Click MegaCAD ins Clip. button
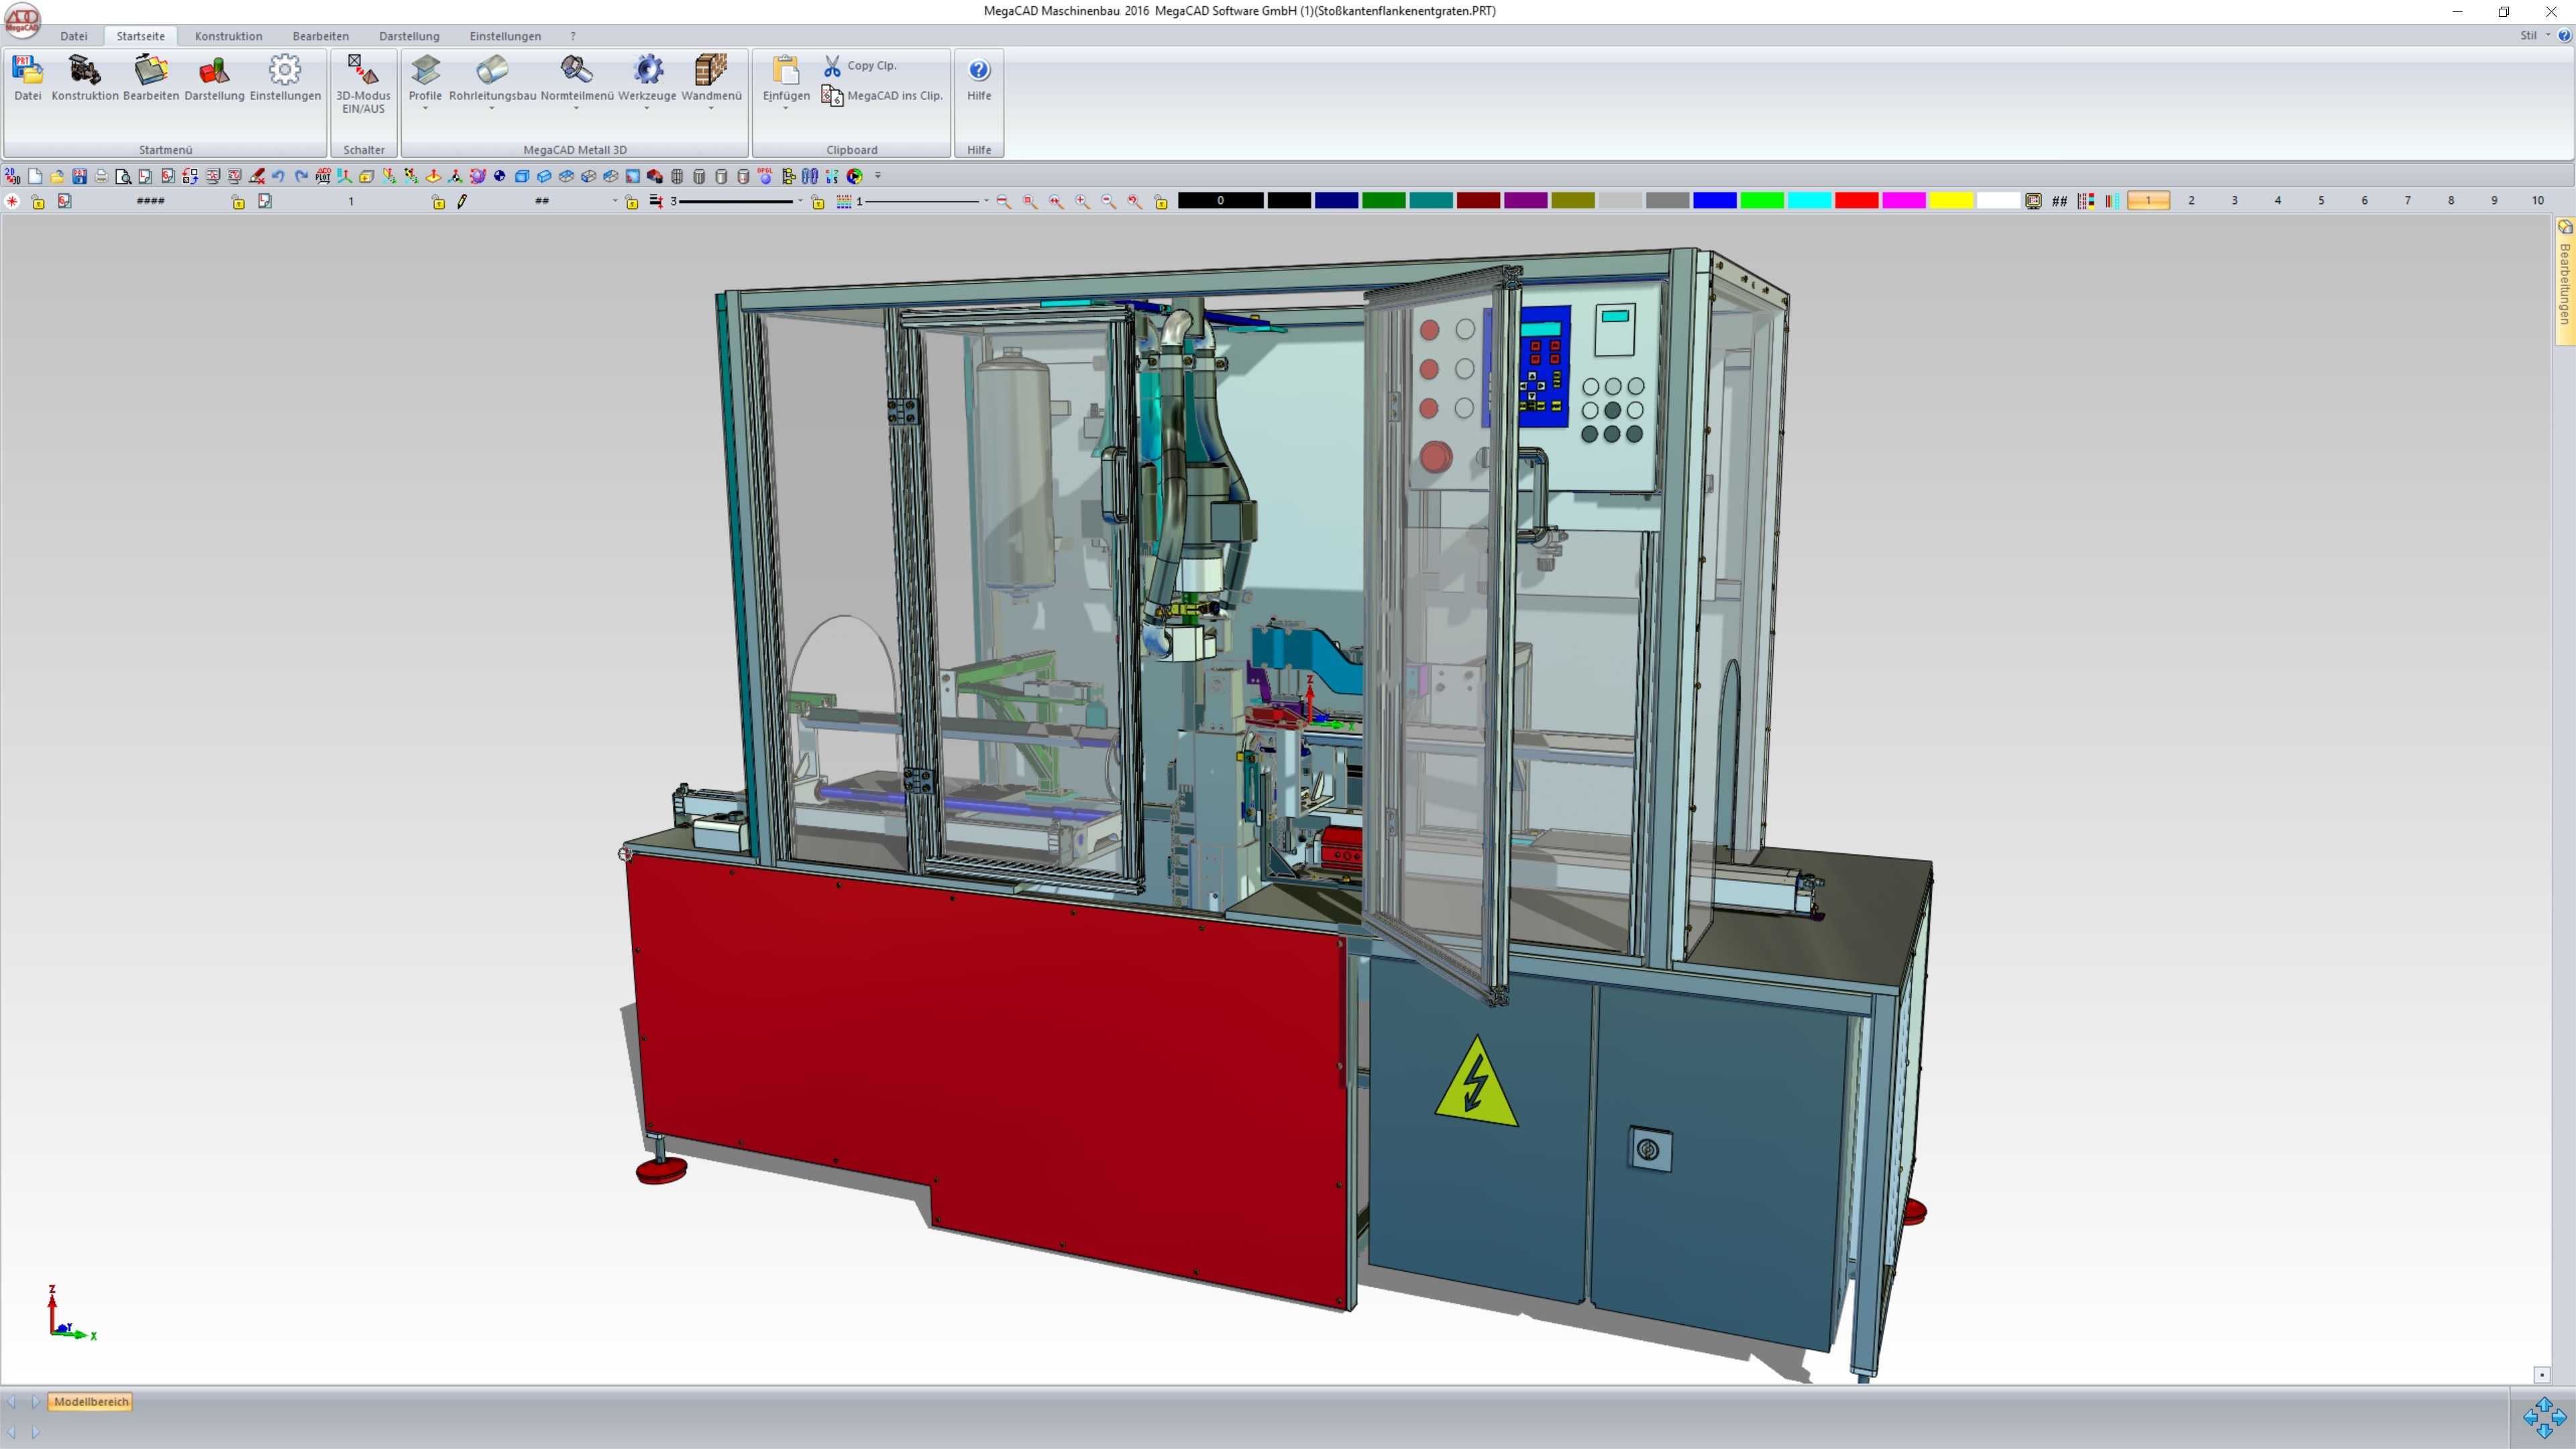This screenshot has width=2576, height=1449. (882, 95)
